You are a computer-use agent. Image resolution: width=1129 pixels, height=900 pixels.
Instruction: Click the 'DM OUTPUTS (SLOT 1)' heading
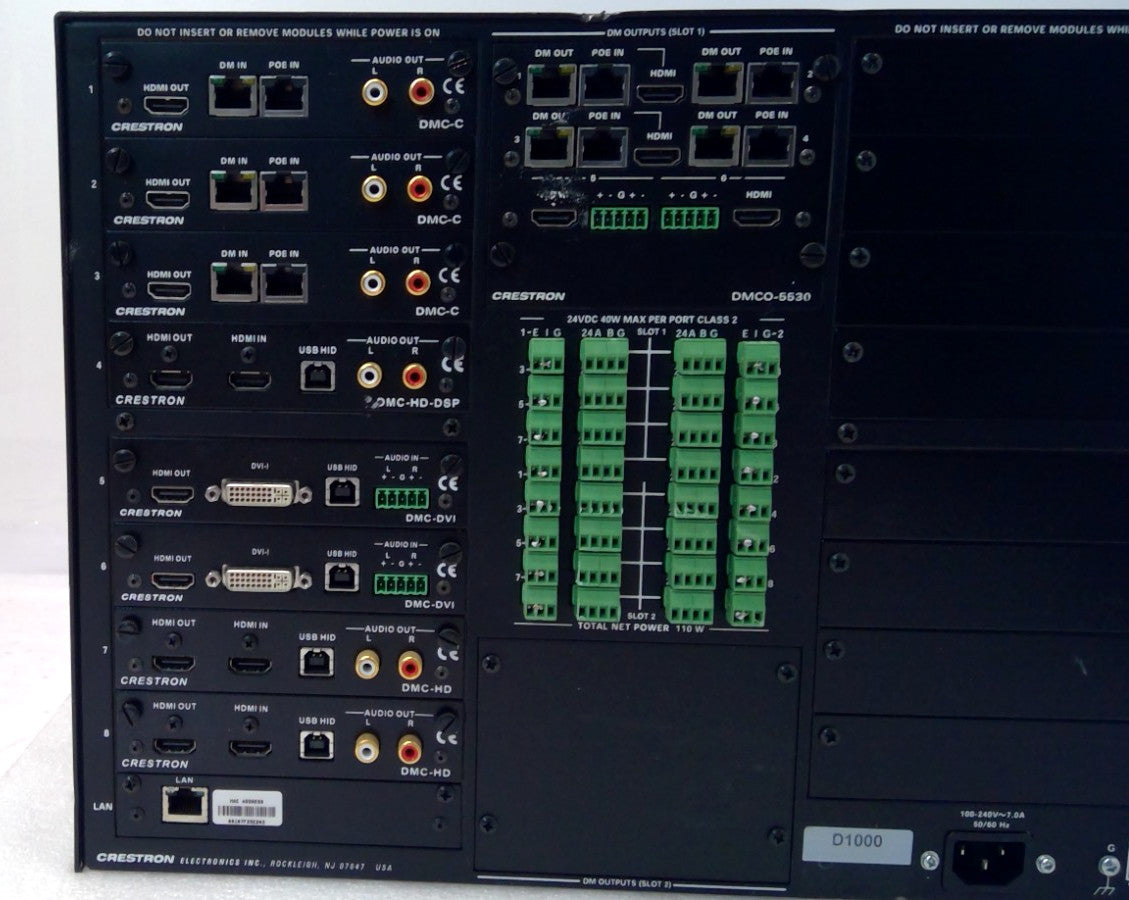click(x=656, y=32)
